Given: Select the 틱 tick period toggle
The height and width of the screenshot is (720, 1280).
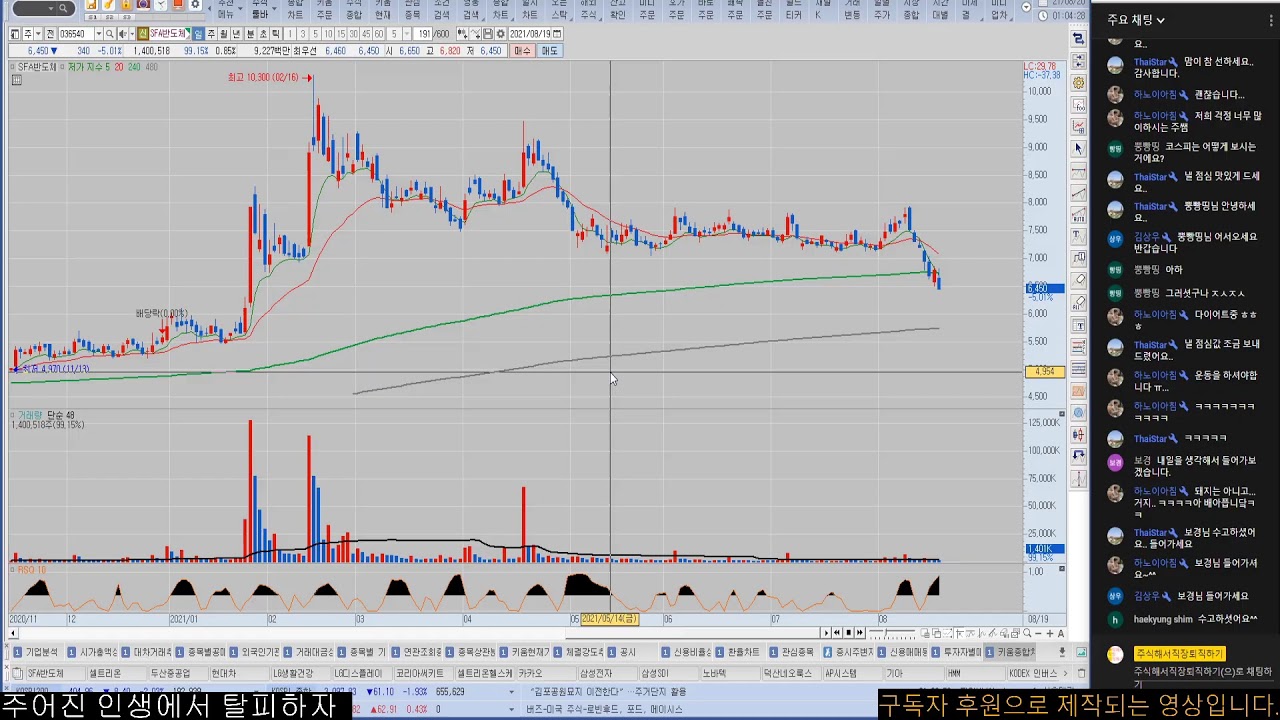Looking at the screenshot, I should (275, 34).
